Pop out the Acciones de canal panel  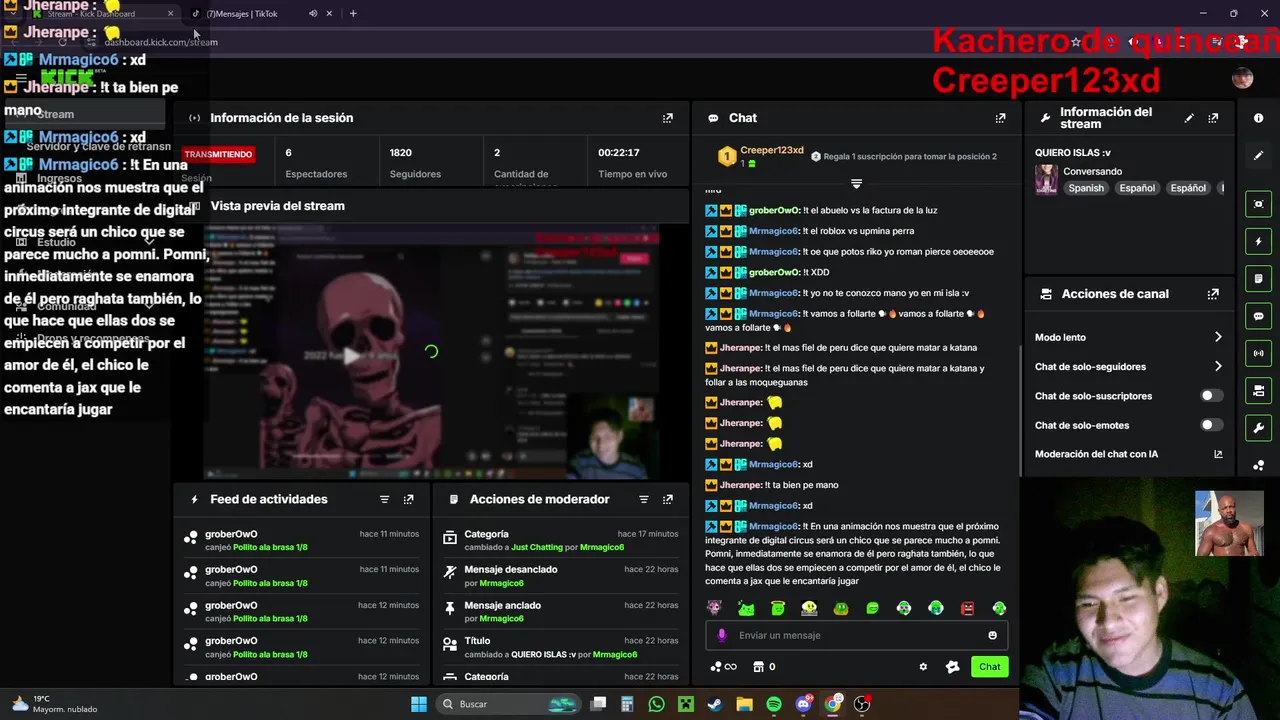[x=1213, y=294]
